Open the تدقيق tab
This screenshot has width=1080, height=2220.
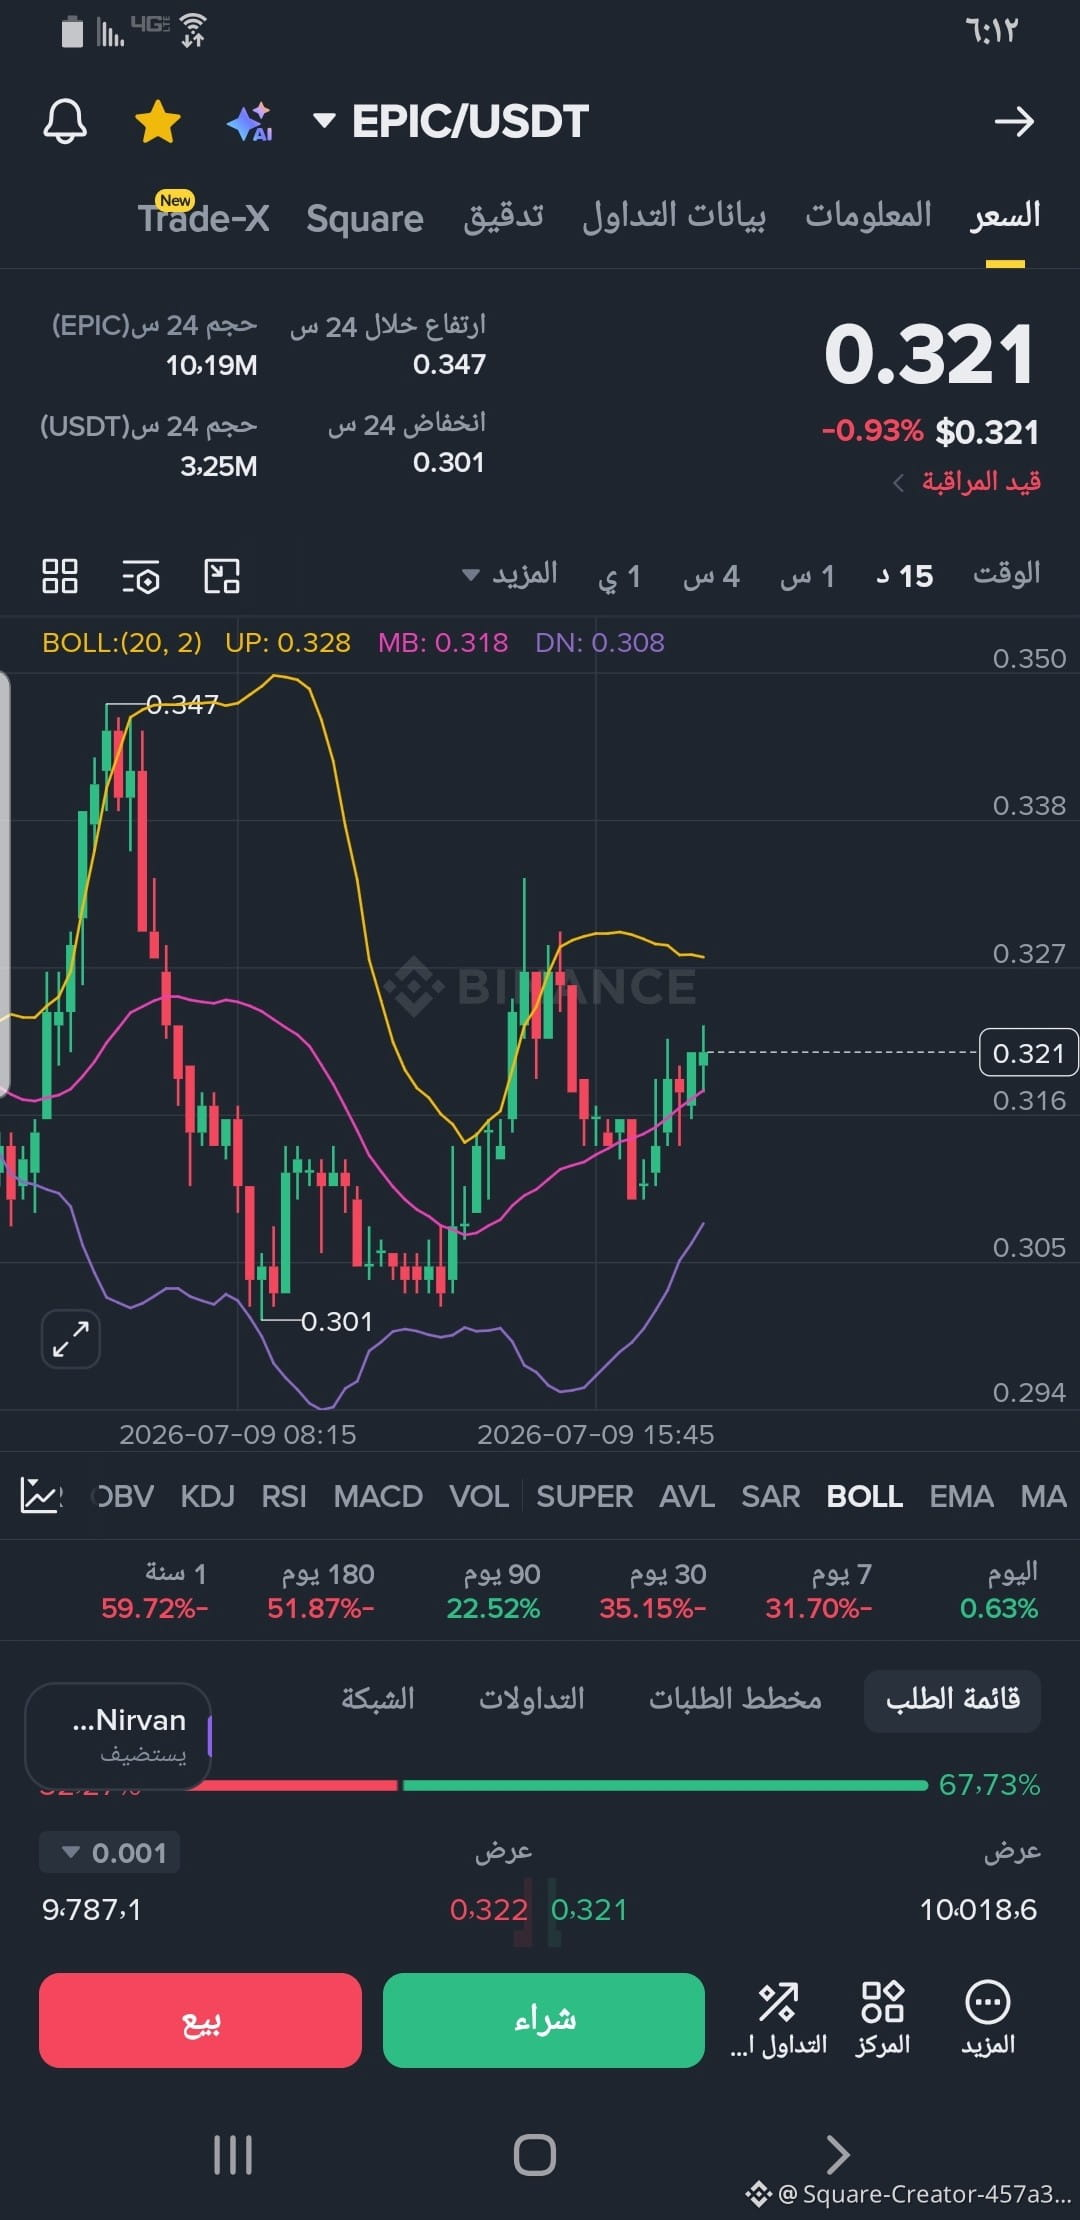click(503, 216)
